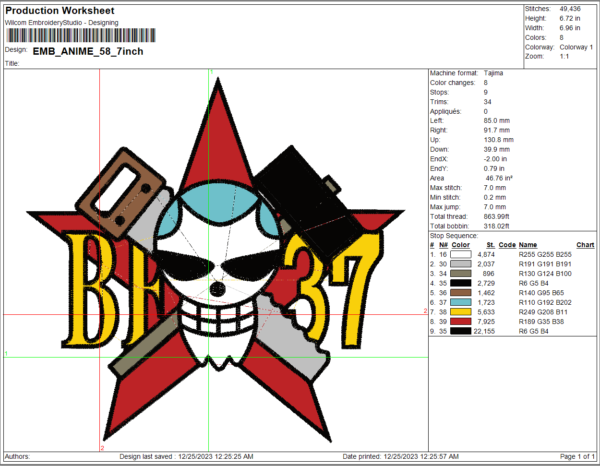Screen dimensions: 600x466
Task: Select the design name EMB_ANIME_58_7inch
Action: point(88,51)
